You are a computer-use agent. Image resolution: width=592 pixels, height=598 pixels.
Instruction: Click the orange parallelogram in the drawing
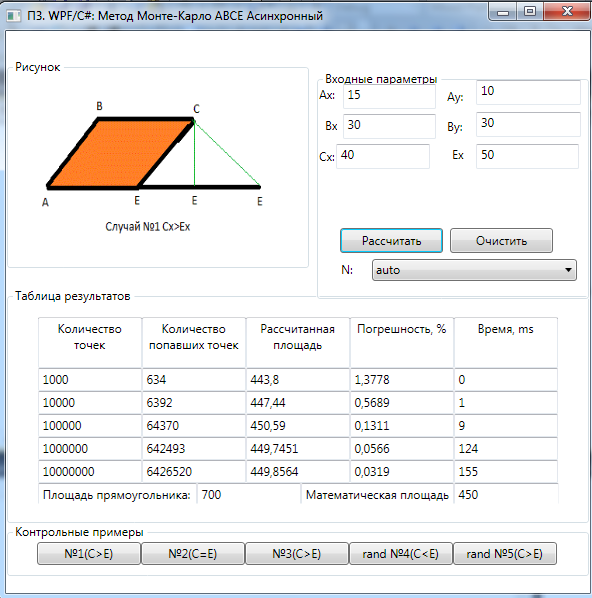click(x=120, y=154)
